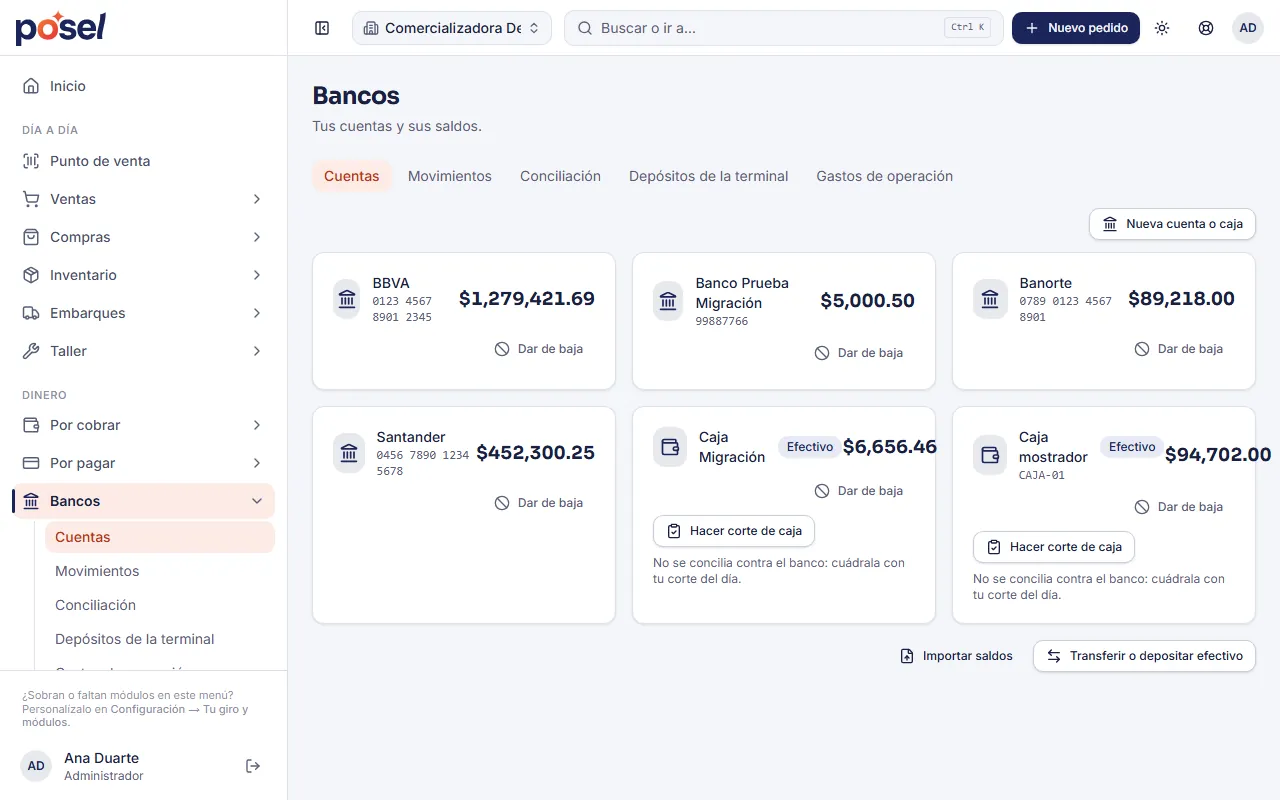Expand the Embarques menu chevron

pyautogui.click(x=257, y=313)
